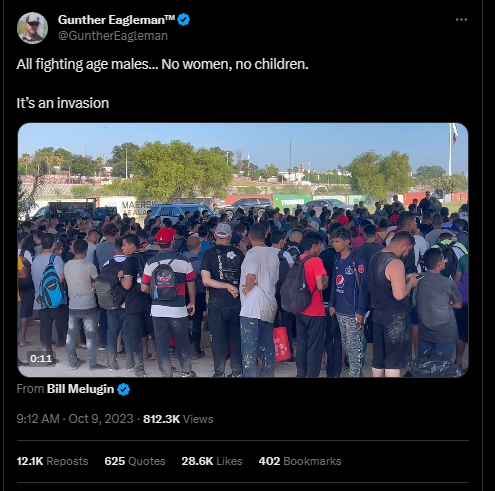Show the 12.1K Reposts list
The height and width of the screenshot is (491, 495).
[52, 461]
